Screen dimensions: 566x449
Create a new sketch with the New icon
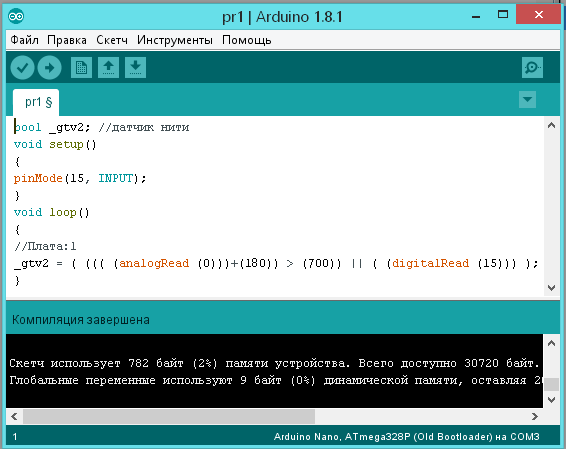(x=81, y=67)
